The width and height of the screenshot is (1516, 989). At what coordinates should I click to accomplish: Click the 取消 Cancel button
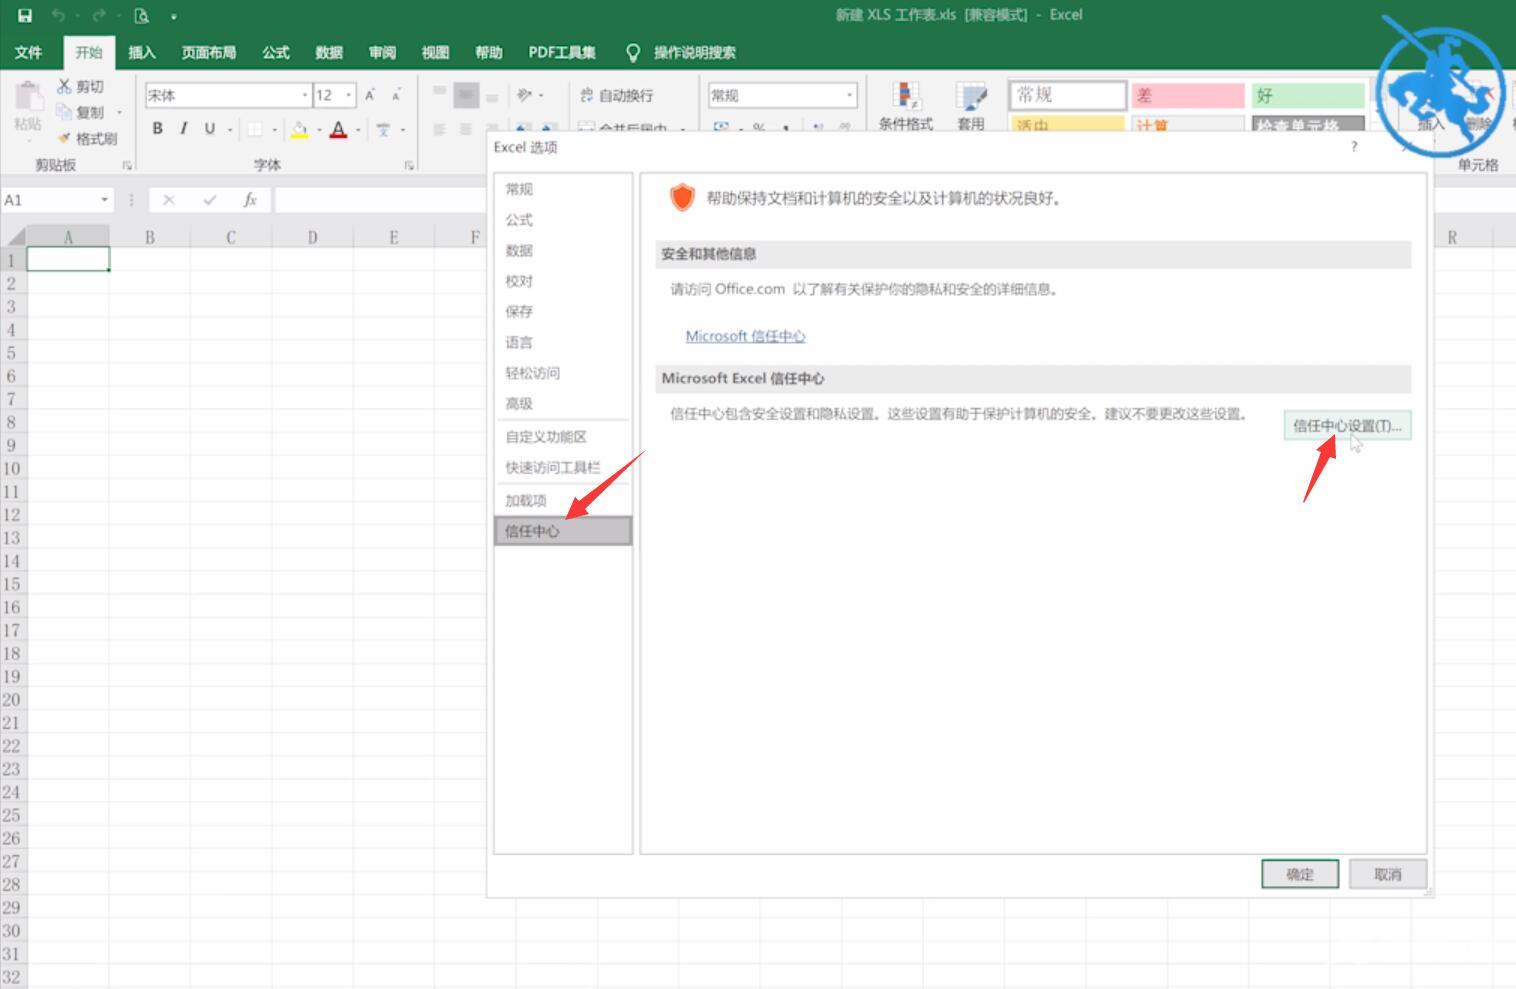click(1387, 874)
